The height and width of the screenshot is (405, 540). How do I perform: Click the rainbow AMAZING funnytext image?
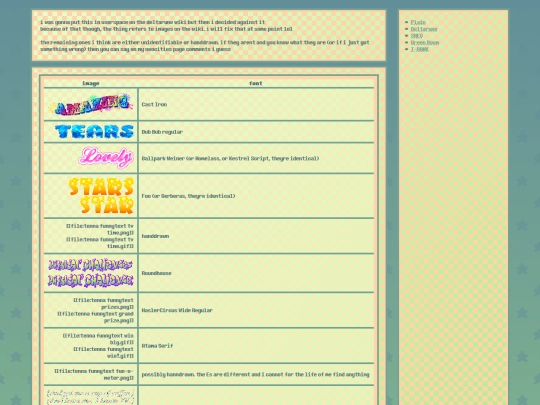91,104
